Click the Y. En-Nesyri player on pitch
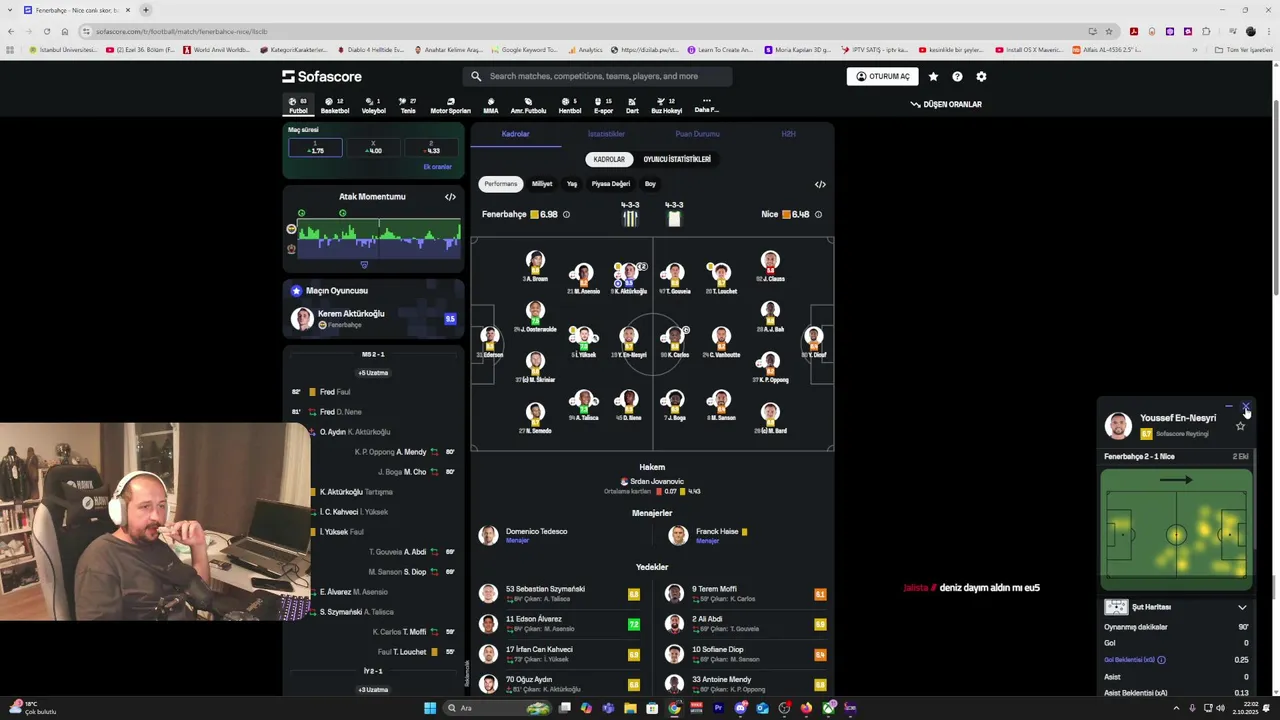The image size is (1280, 720). [x=628, y=341]
